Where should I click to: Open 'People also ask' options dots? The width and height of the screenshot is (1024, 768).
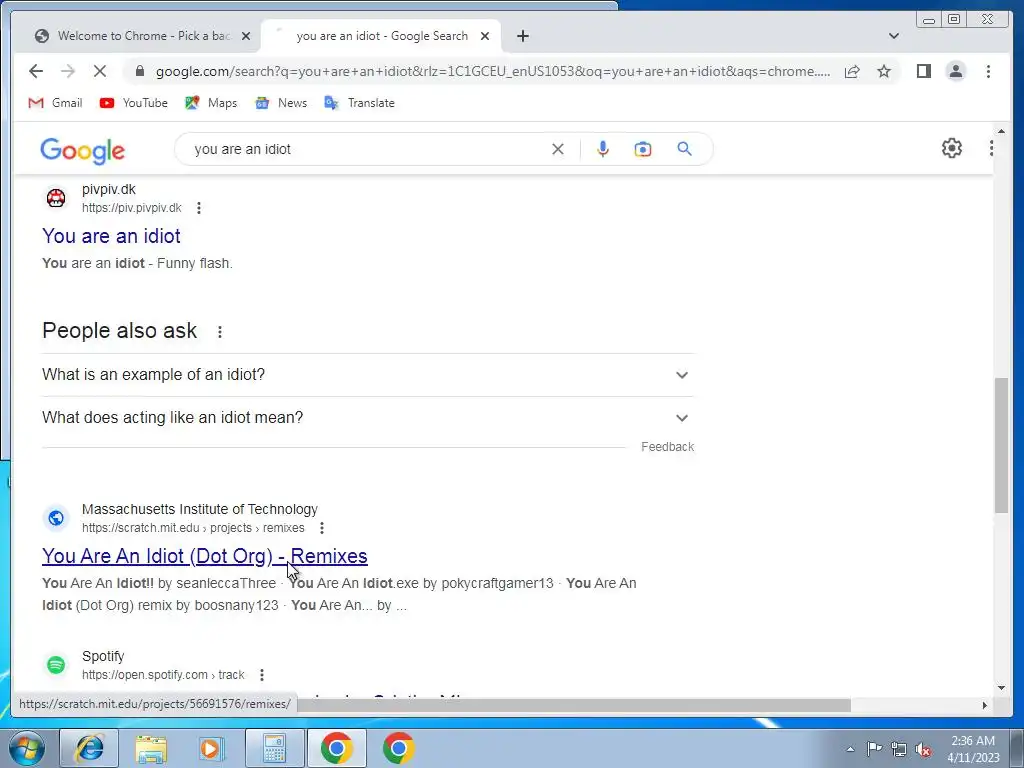pyautogui.click(x=219, y=332)
